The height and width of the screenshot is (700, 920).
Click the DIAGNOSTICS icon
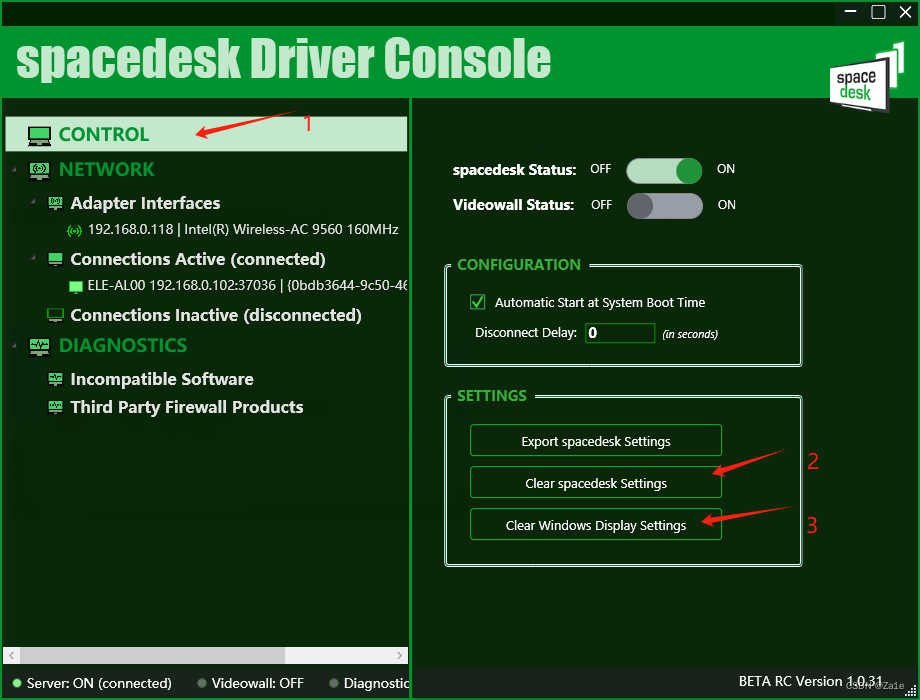coord(39,346)
